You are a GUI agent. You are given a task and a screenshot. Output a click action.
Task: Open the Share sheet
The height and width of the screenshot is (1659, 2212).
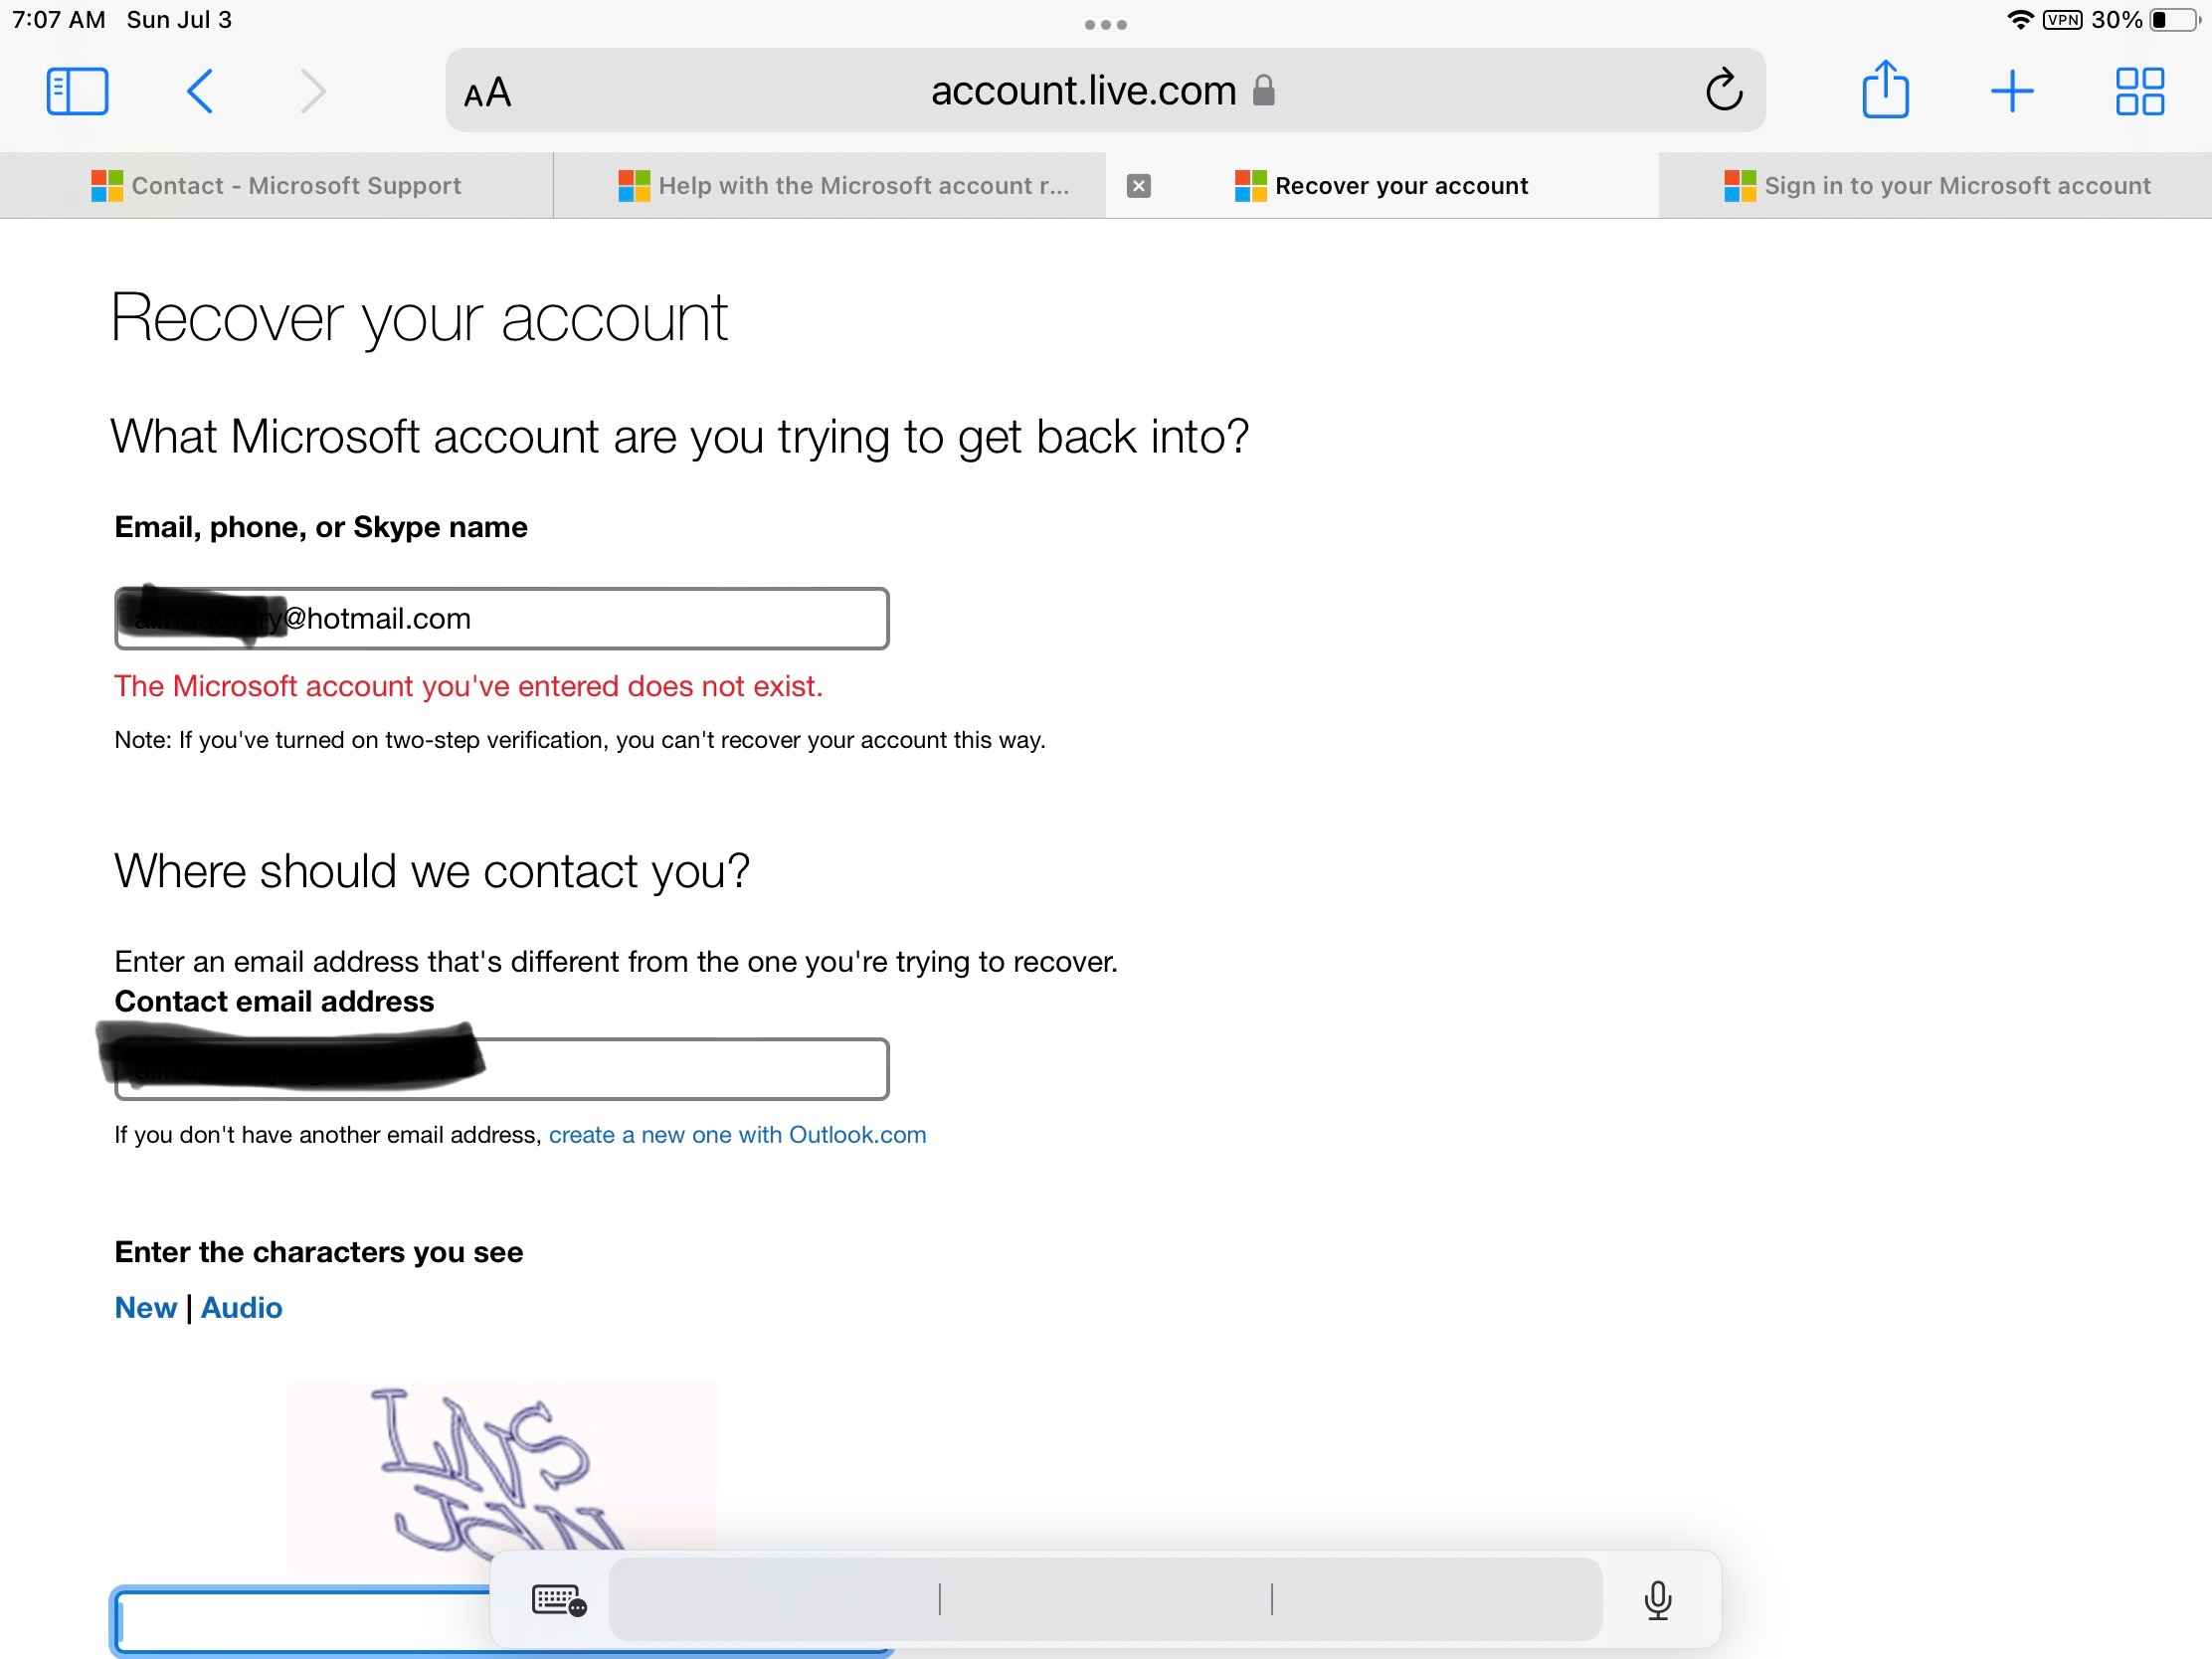point(1885,90)
